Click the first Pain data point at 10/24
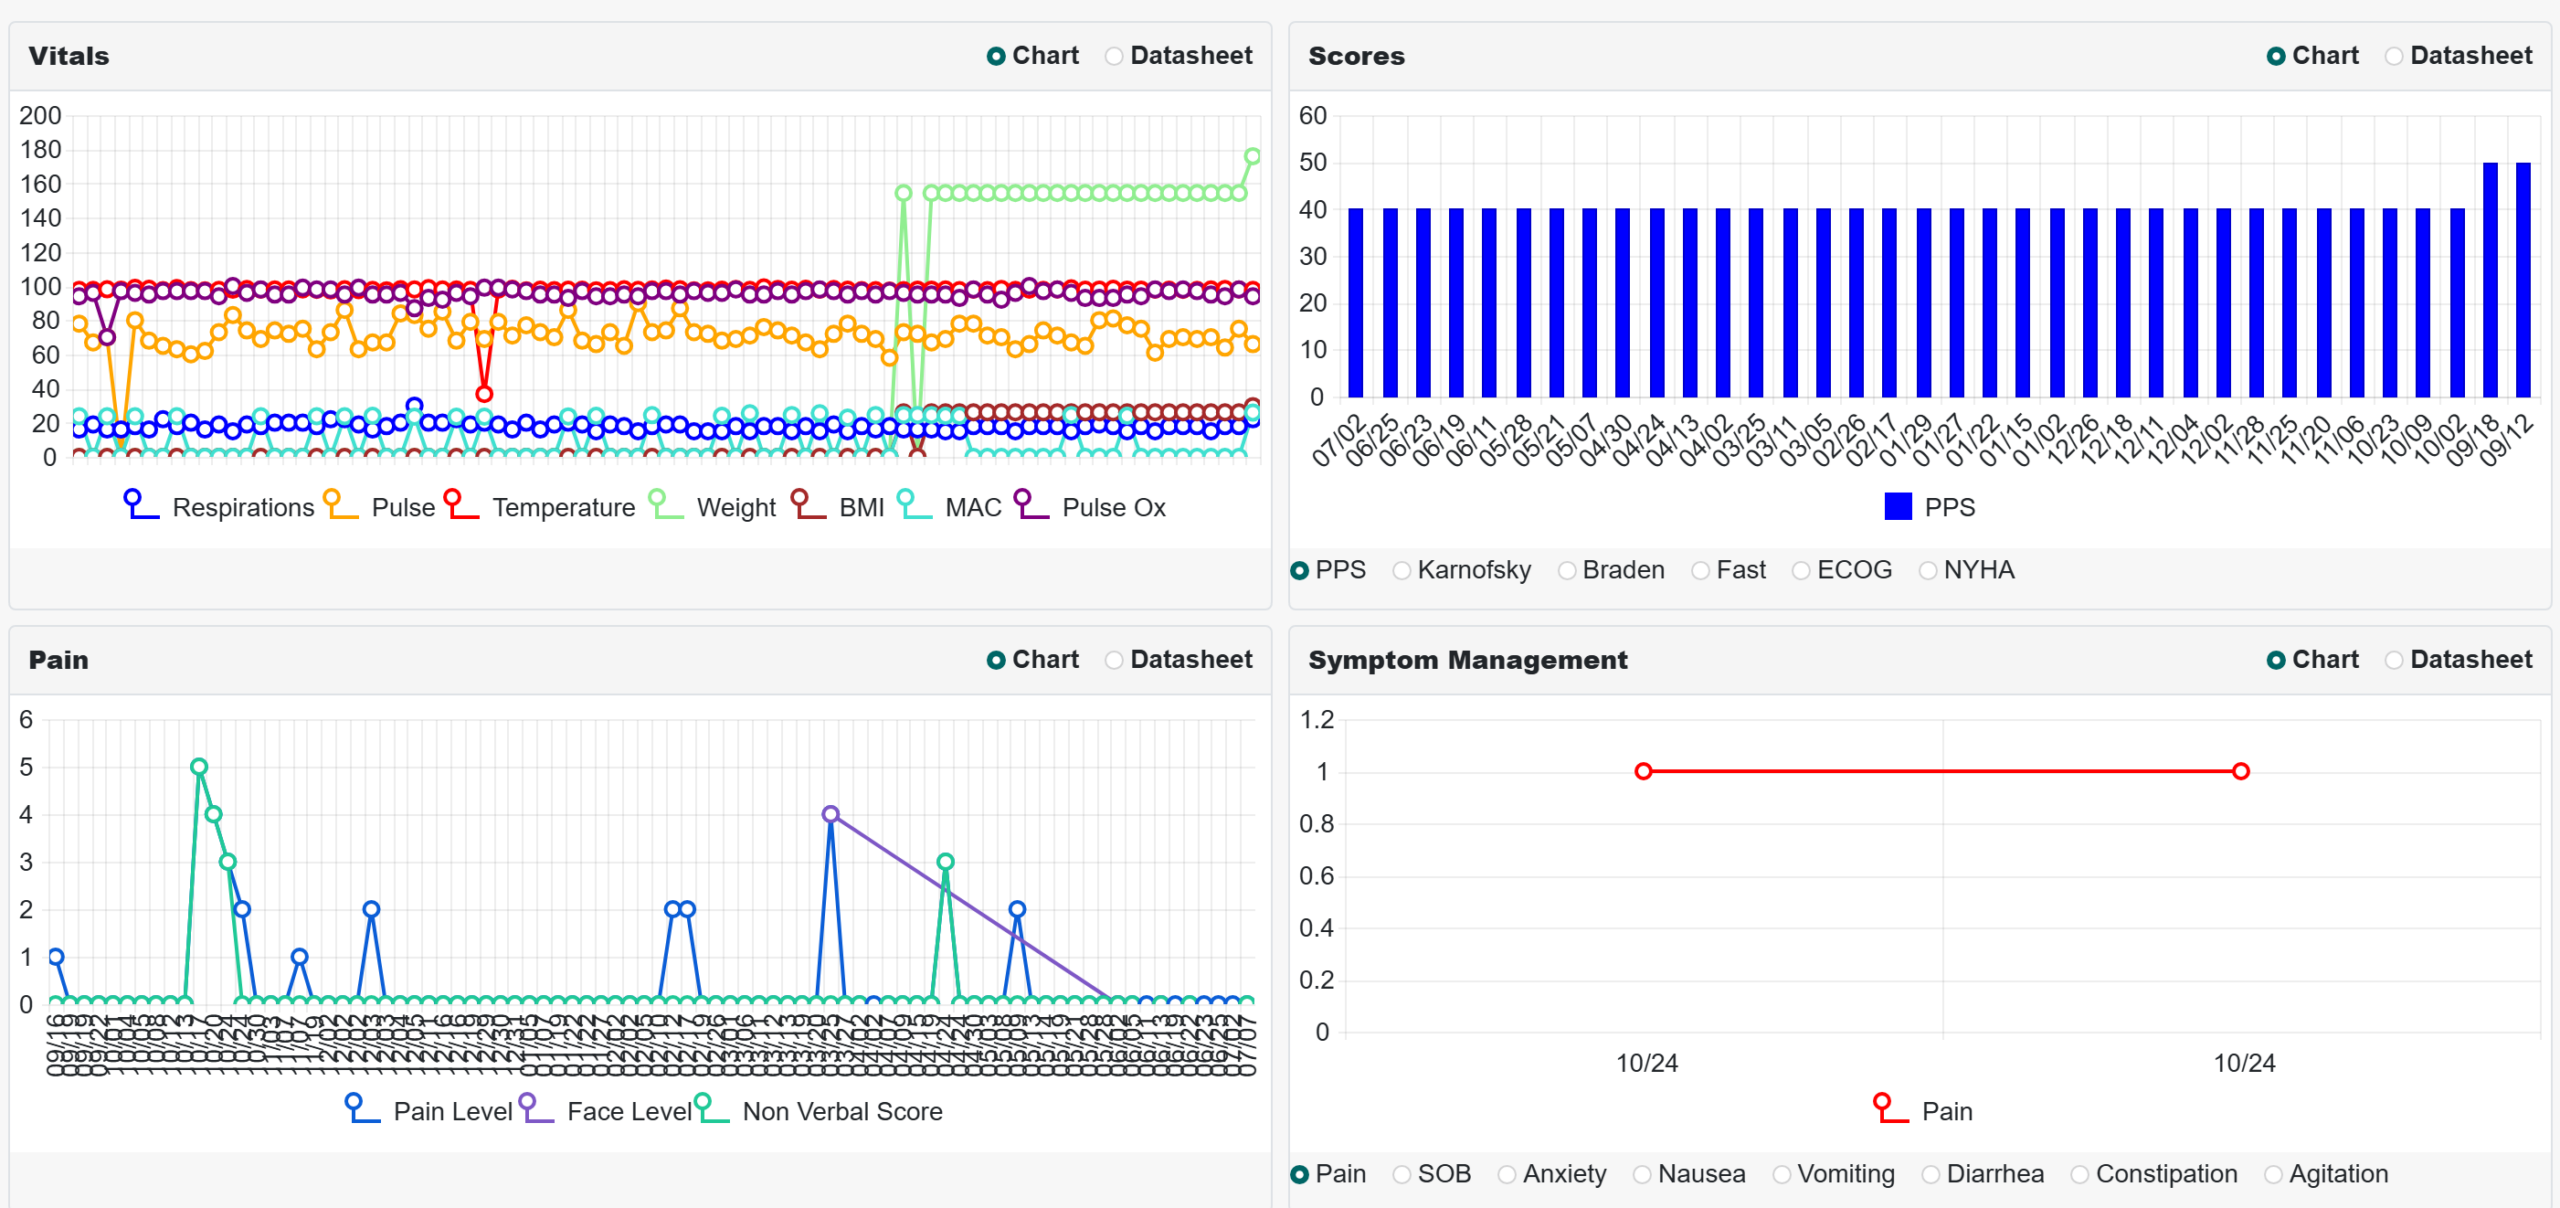This screenshot has height=1208, width=2560. pos(1643,771)
